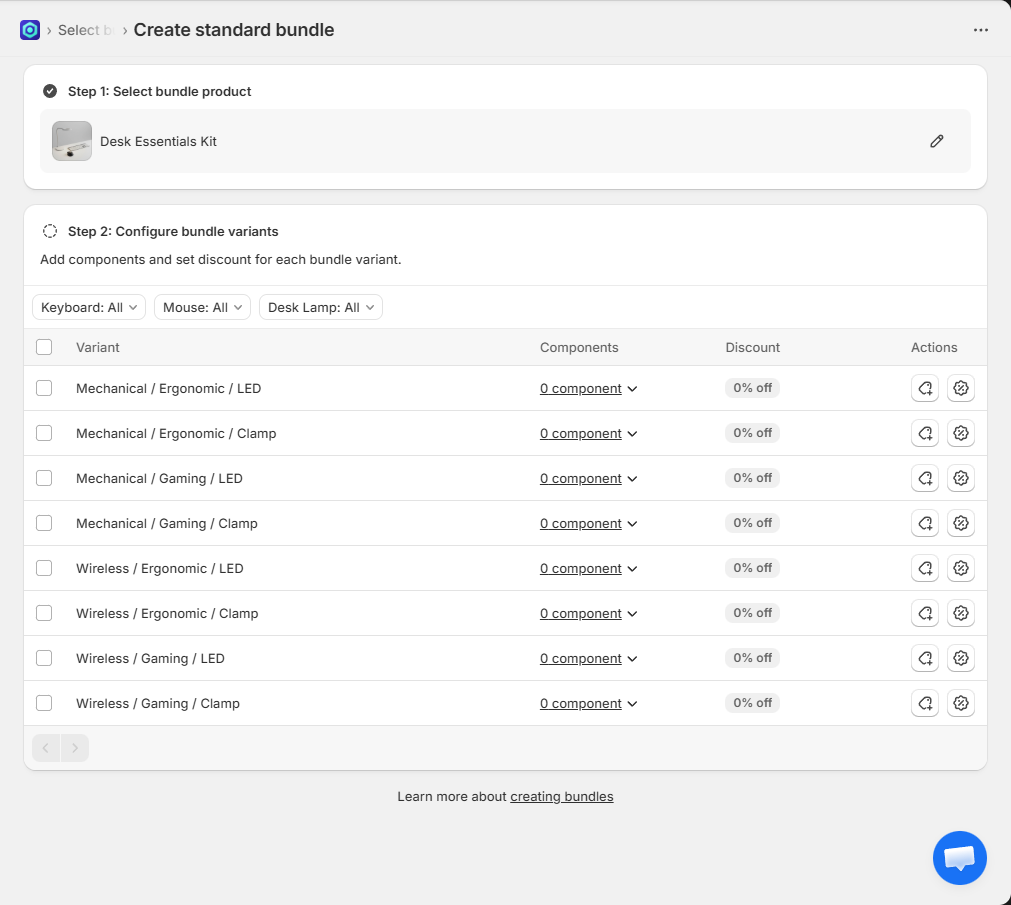Click the app logo icon in breadcrumb

[30, 30]
